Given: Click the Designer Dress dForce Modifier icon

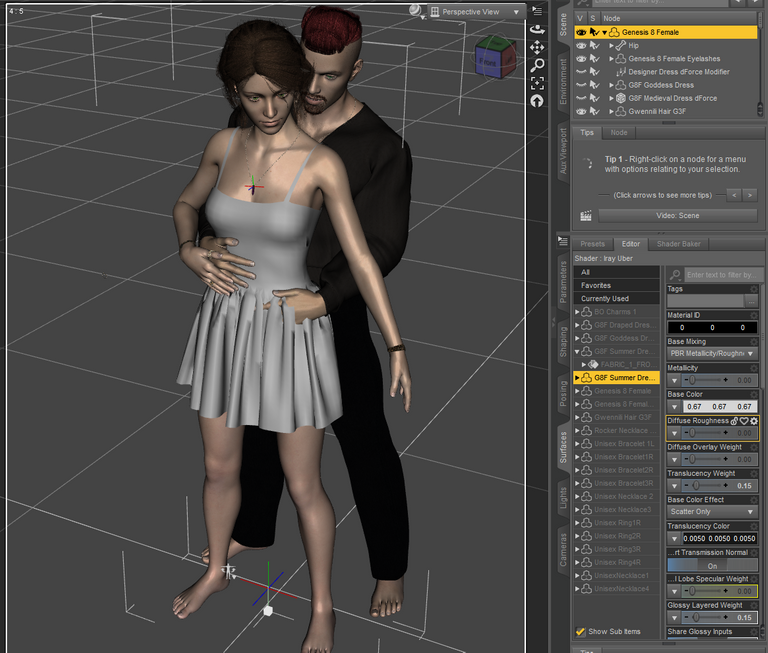Looking at the screenshot, I should tap(621, 72).
